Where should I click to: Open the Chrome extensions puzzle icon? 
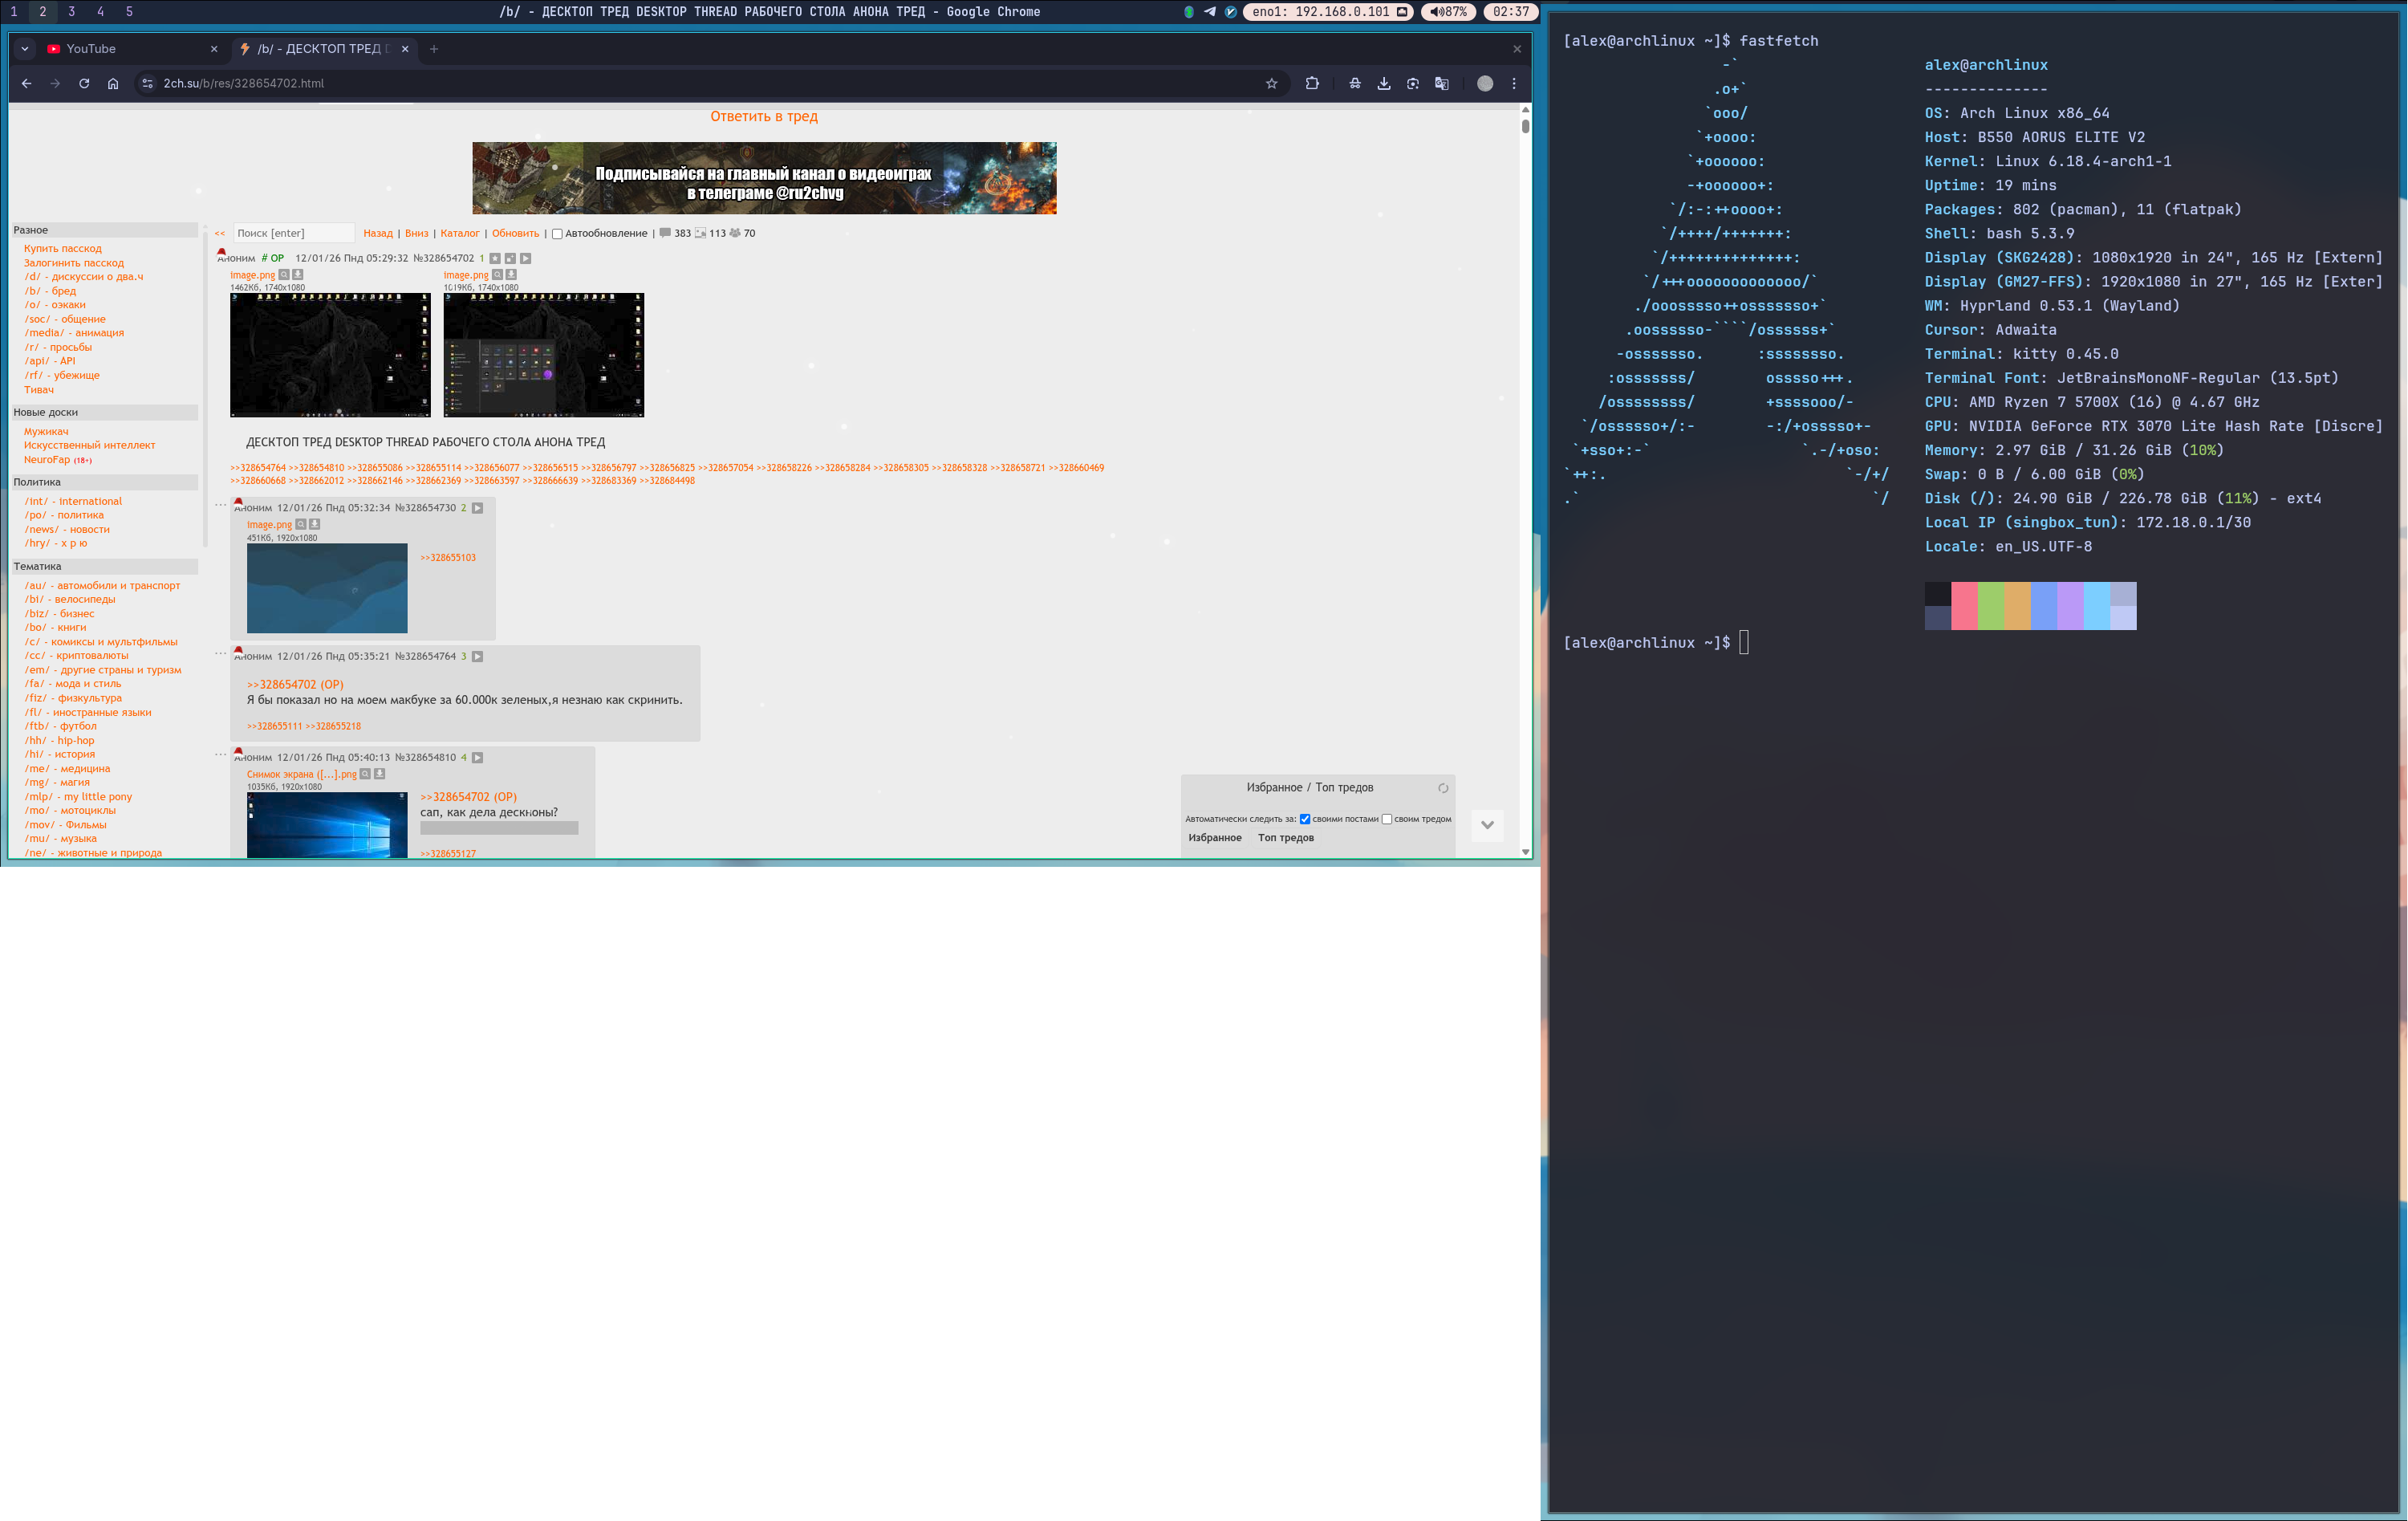pyautogui.click(x=1312, y=84)
